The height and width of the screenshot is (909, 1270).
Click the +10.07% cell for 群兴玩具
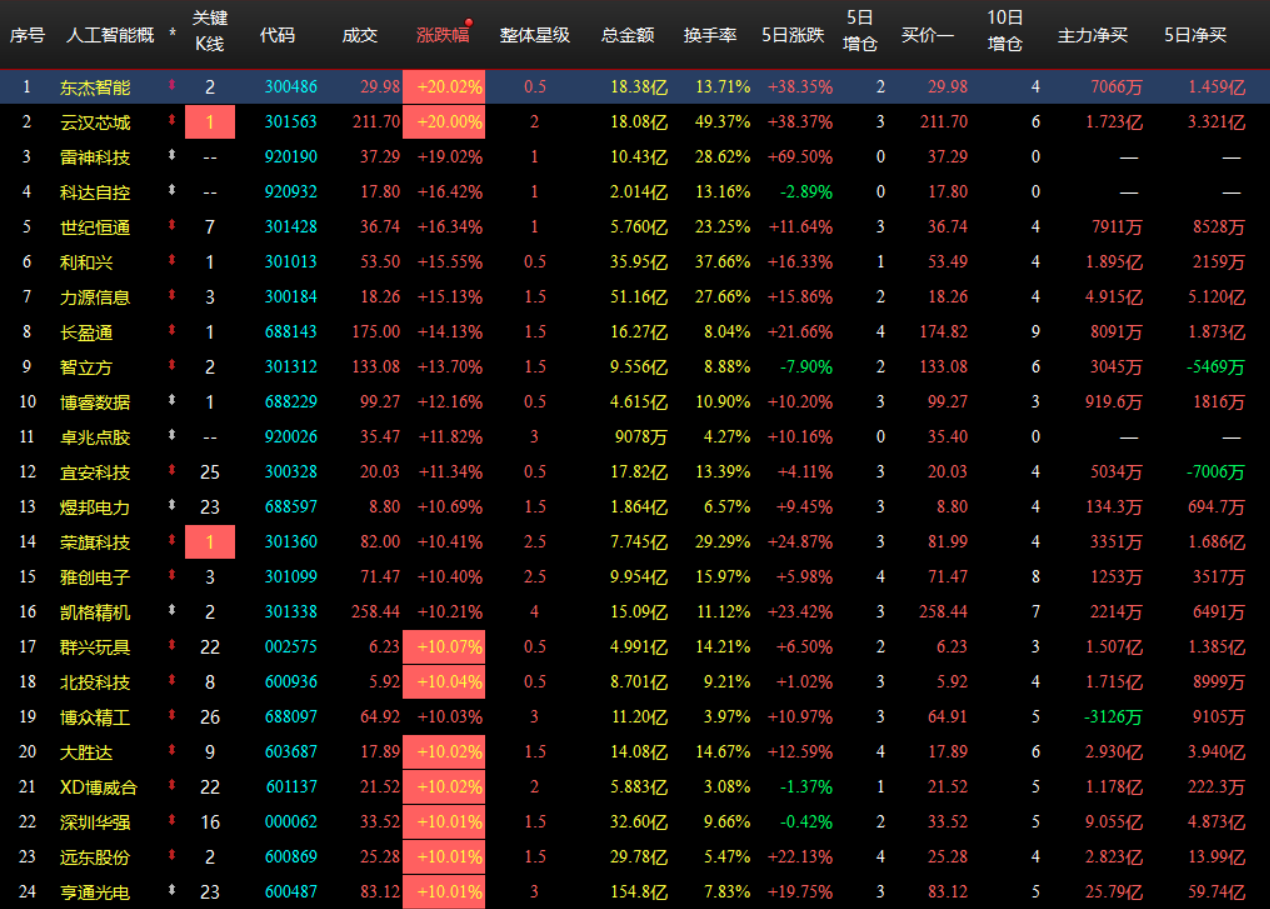pyautogui.click(x=444, y=647)
